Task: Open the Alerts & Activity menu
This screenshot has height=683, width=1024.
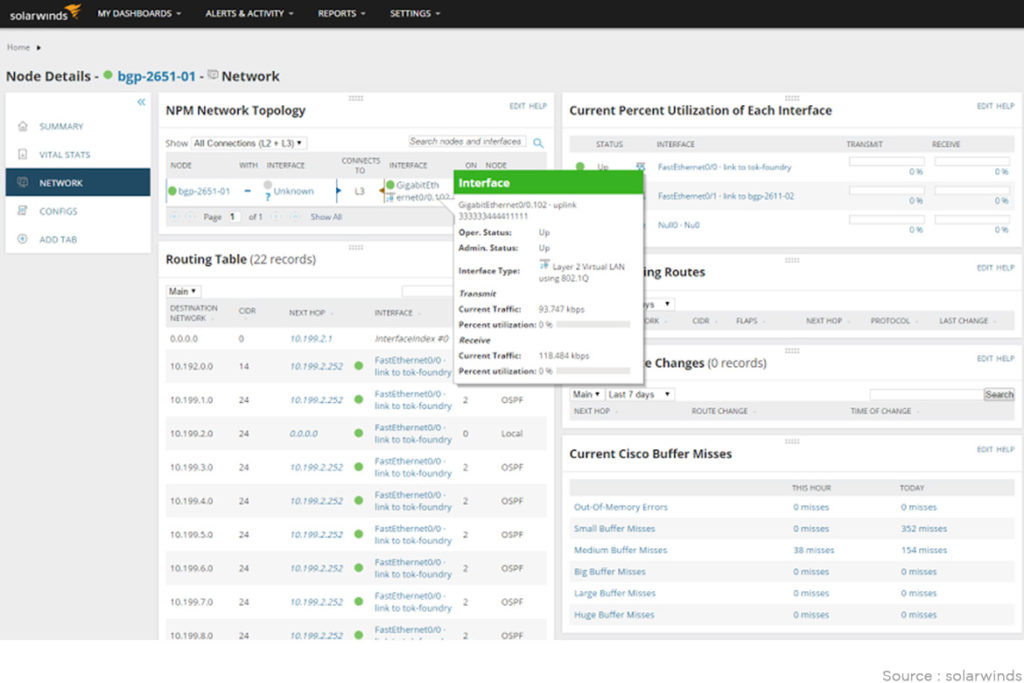Action: pyautogui.click(x=249, y=13)
